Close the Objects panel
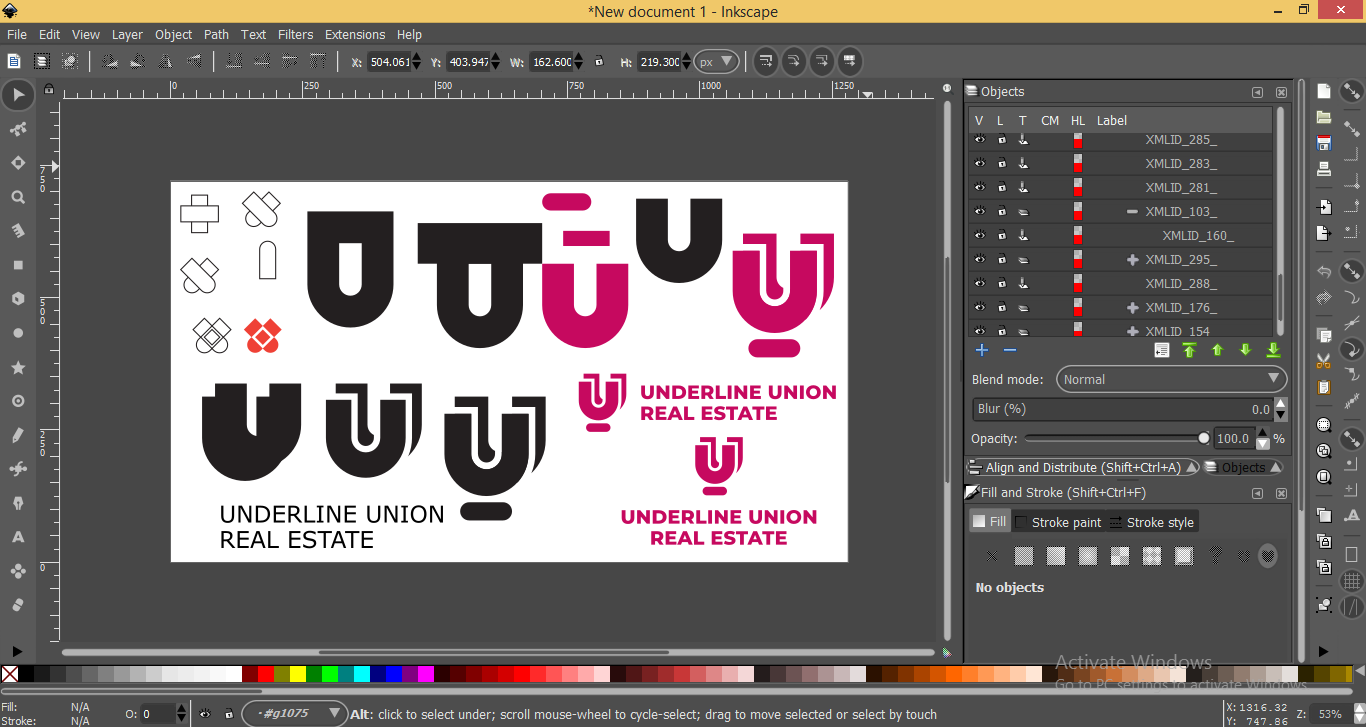1366x727 pixels. pos(1281,92)
